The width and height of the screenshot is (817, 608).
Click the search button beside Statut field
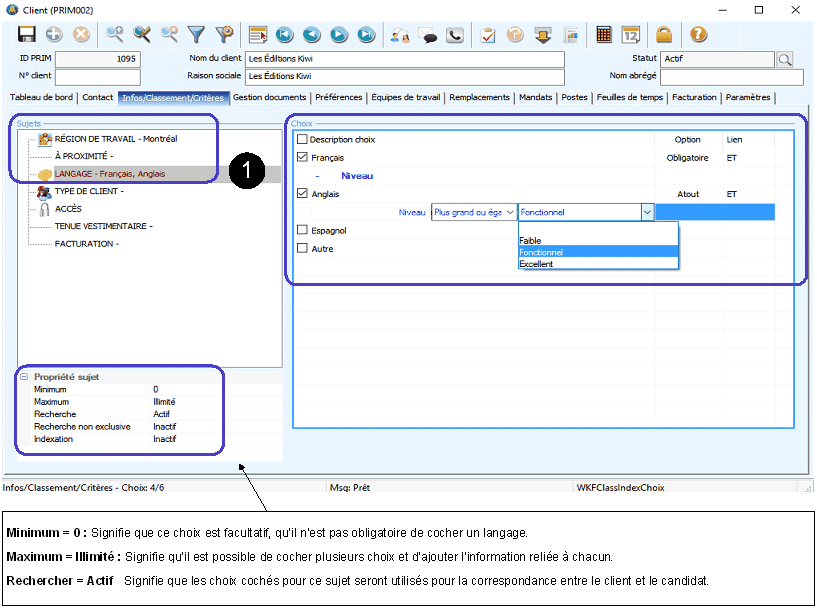[785, 59]
